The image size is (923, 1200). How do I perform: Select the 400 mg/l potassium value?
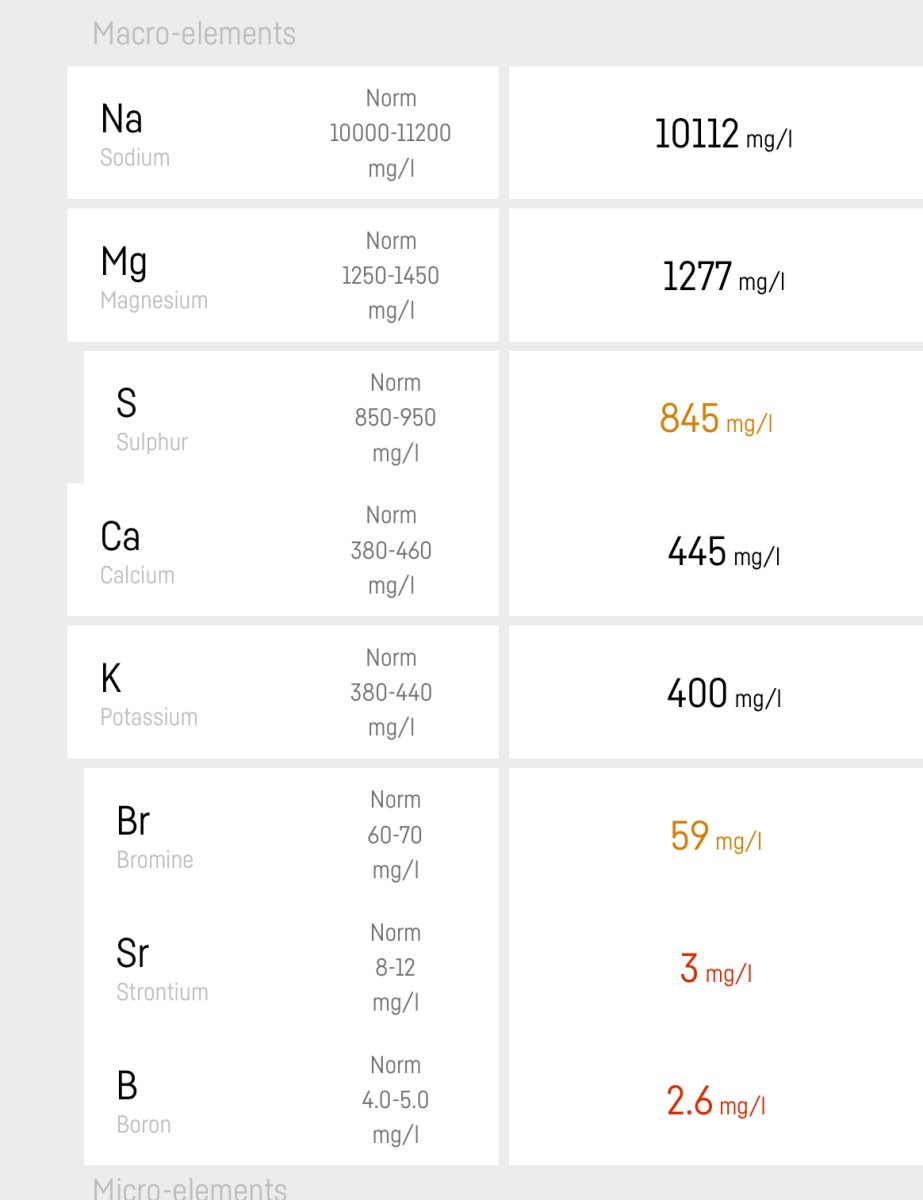724,694
